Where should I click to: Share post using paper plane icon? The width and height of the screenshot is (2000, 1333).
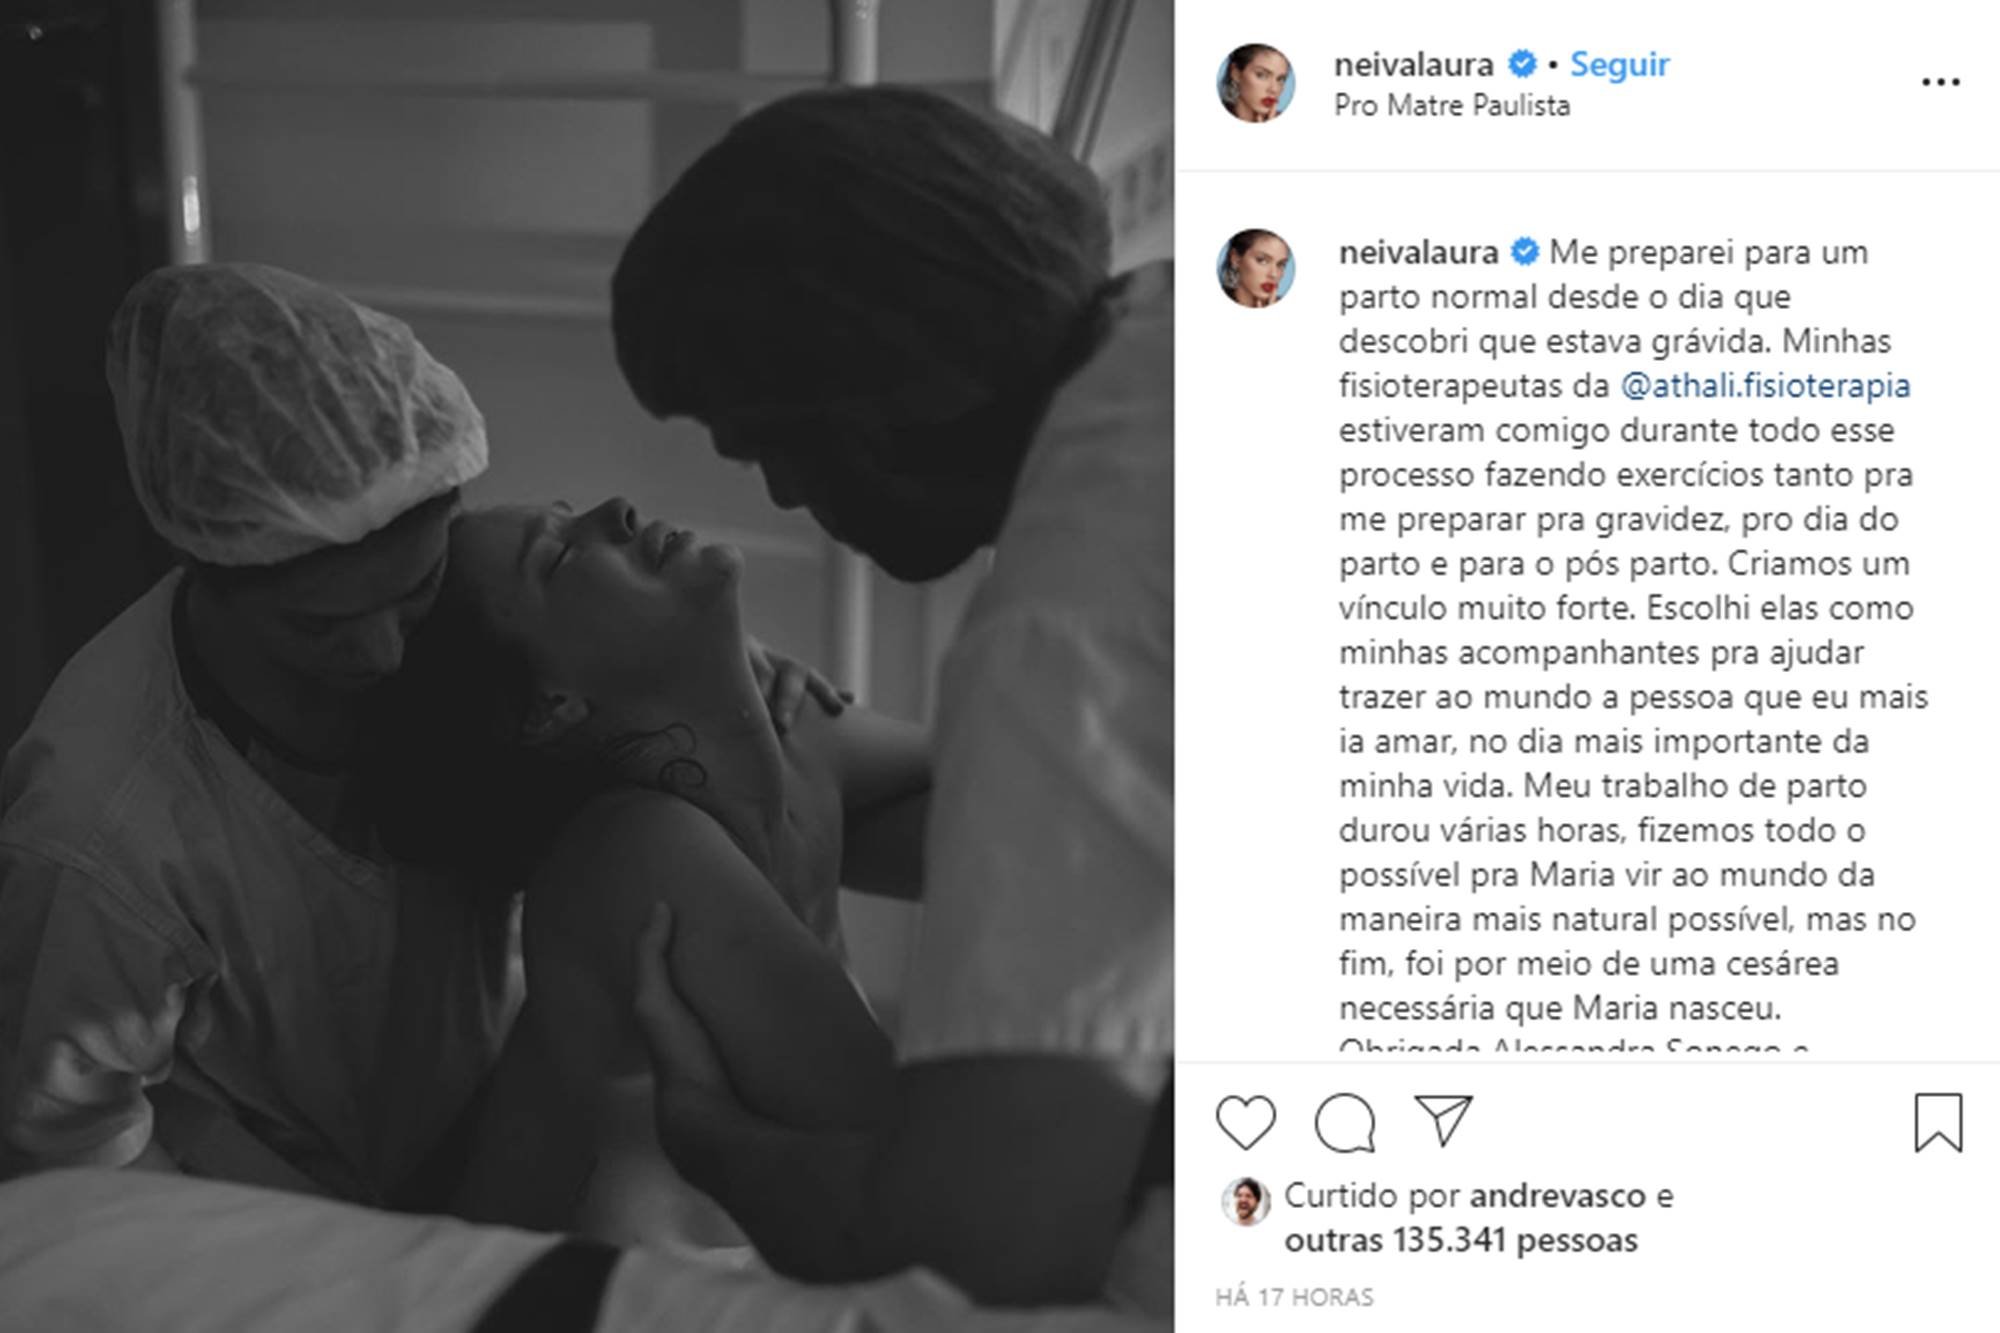1443,1120
